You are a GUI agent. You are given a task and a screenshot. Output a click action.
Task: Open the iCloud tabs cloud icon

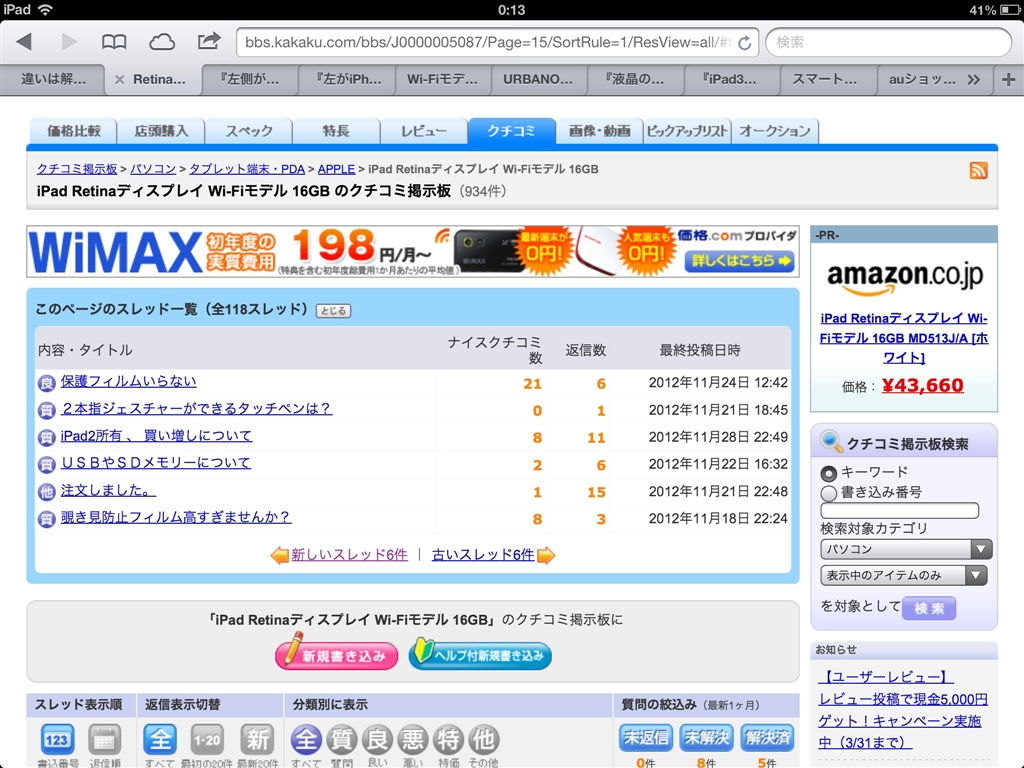tap(161, 42)
